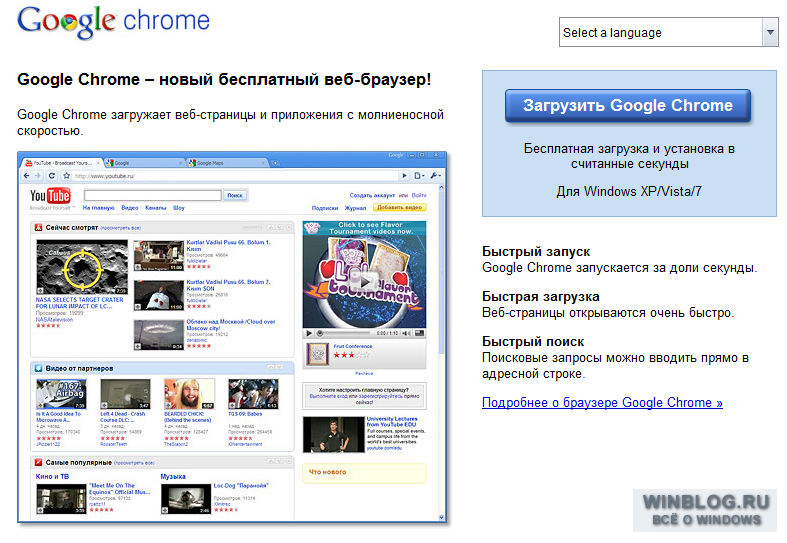Open the Шоу menu link
Screen dimensions: 787x543
pyautogui.click(x=179, y=208)
